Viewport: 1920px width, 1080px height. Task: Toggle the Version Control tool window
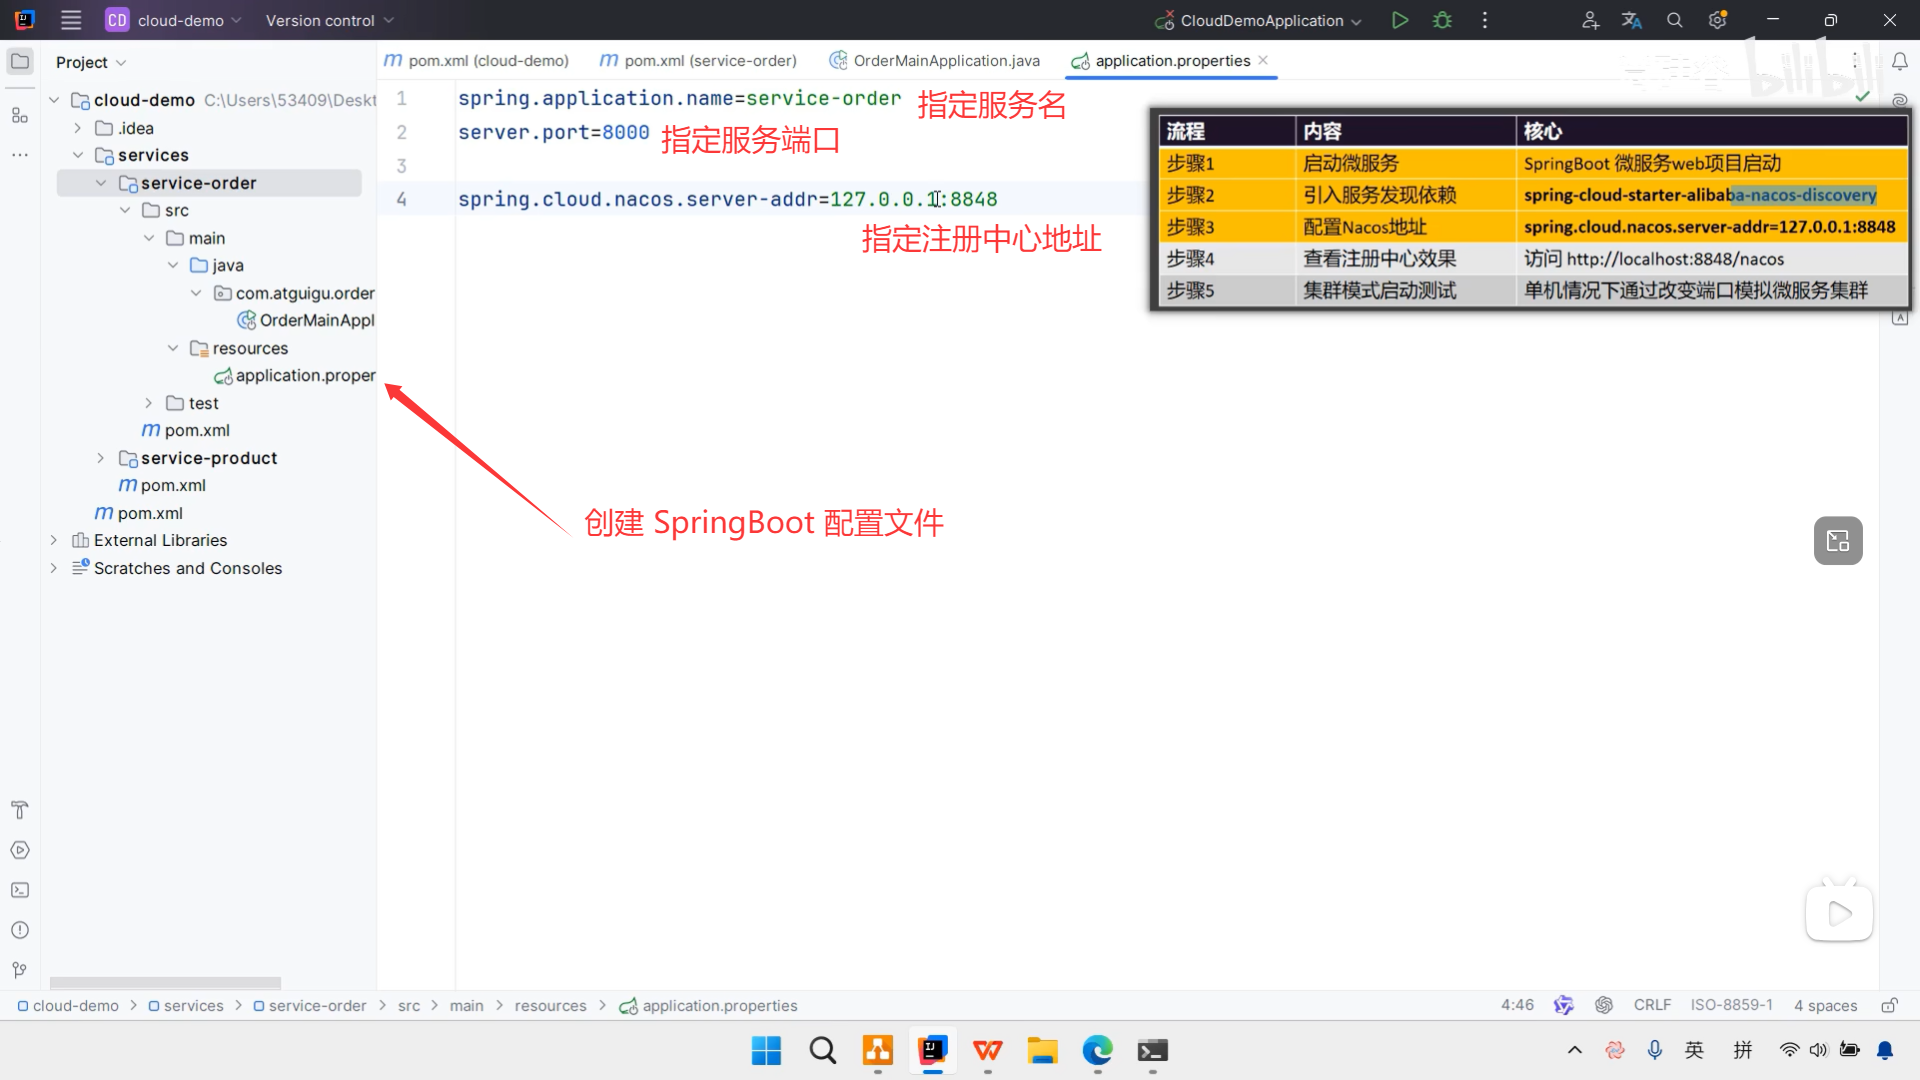click(x=18, y=970)
